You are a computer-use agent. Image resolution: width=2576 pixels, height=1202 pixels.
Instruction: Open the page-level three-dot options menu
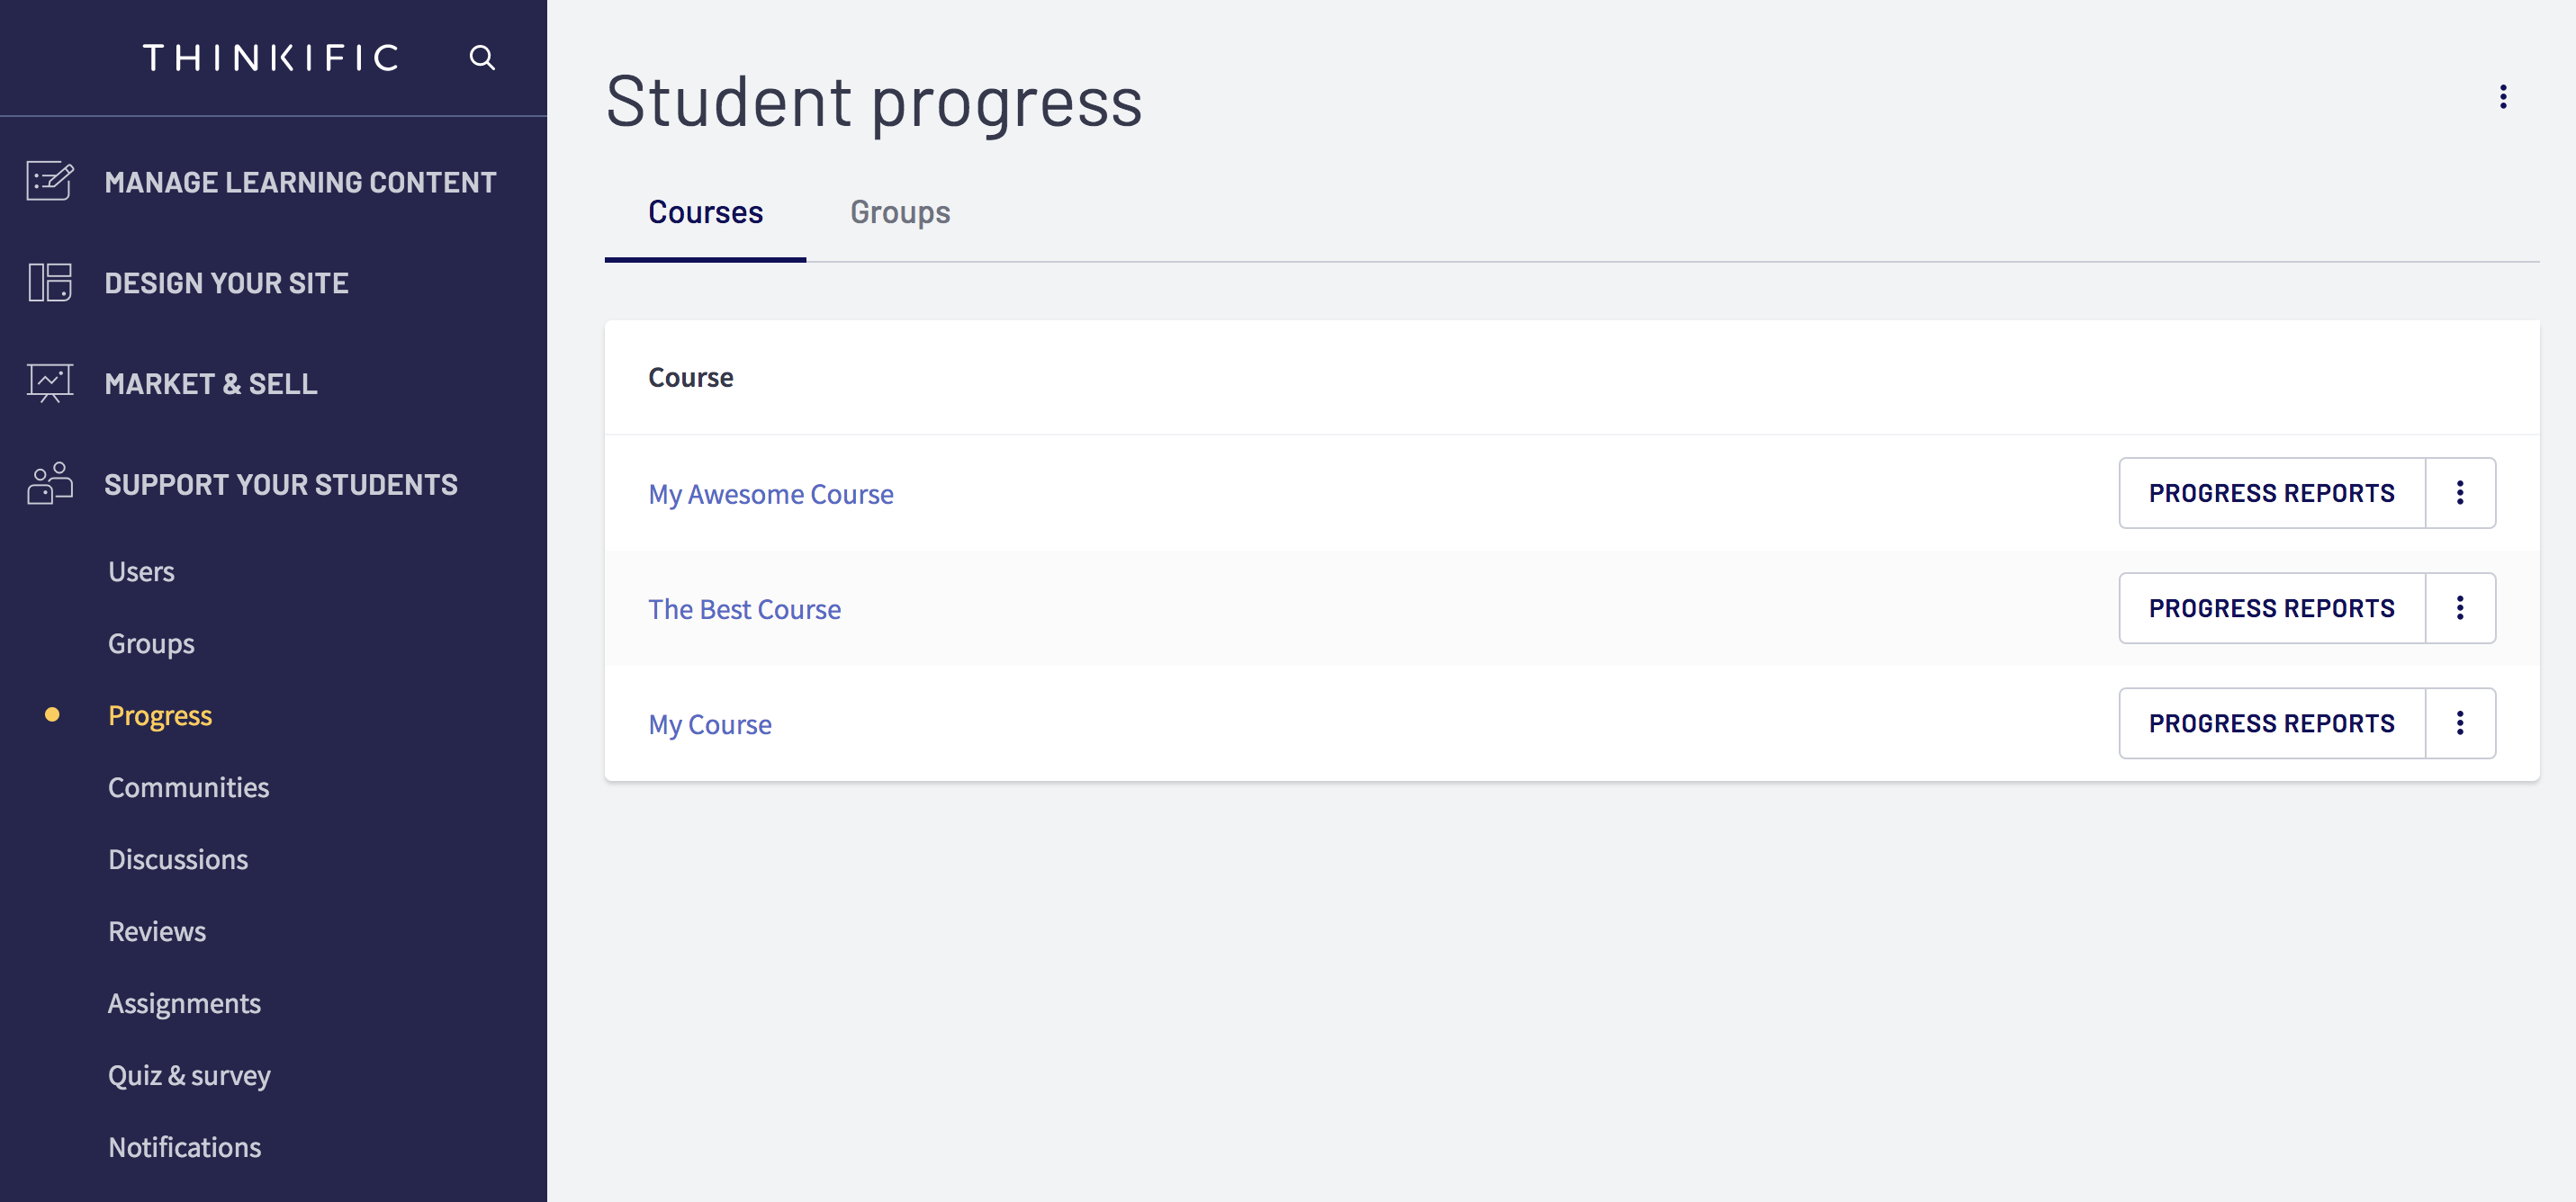click(x=2503, y=97)
